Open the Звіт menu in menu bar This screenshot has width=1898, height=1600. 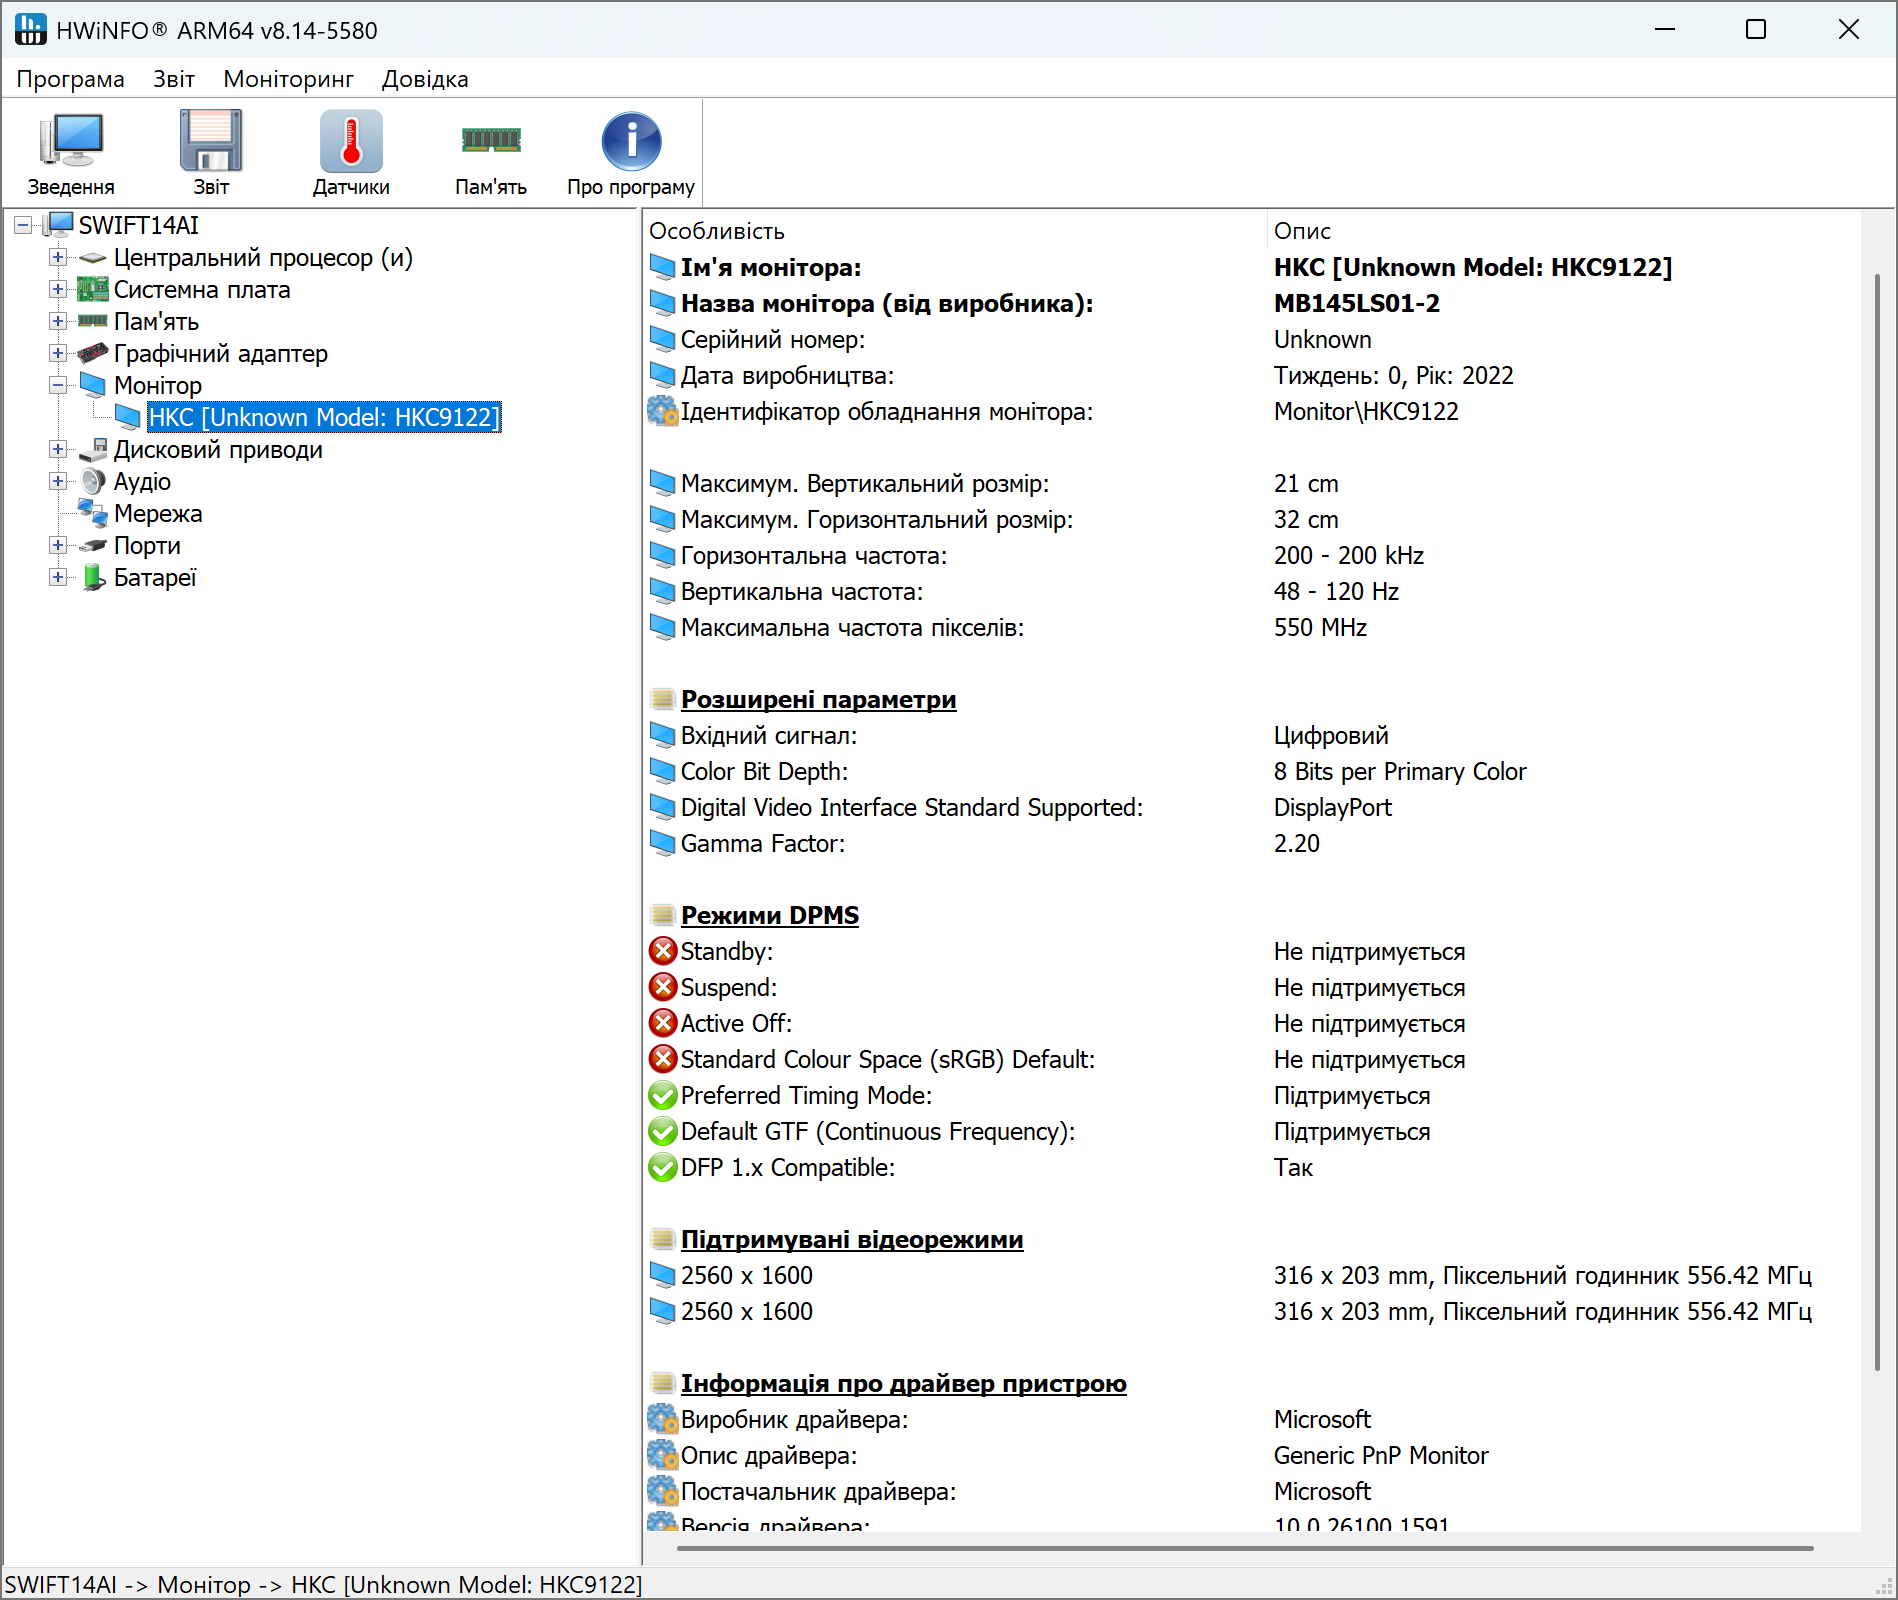pyautogui.click(x=174, y=79)
